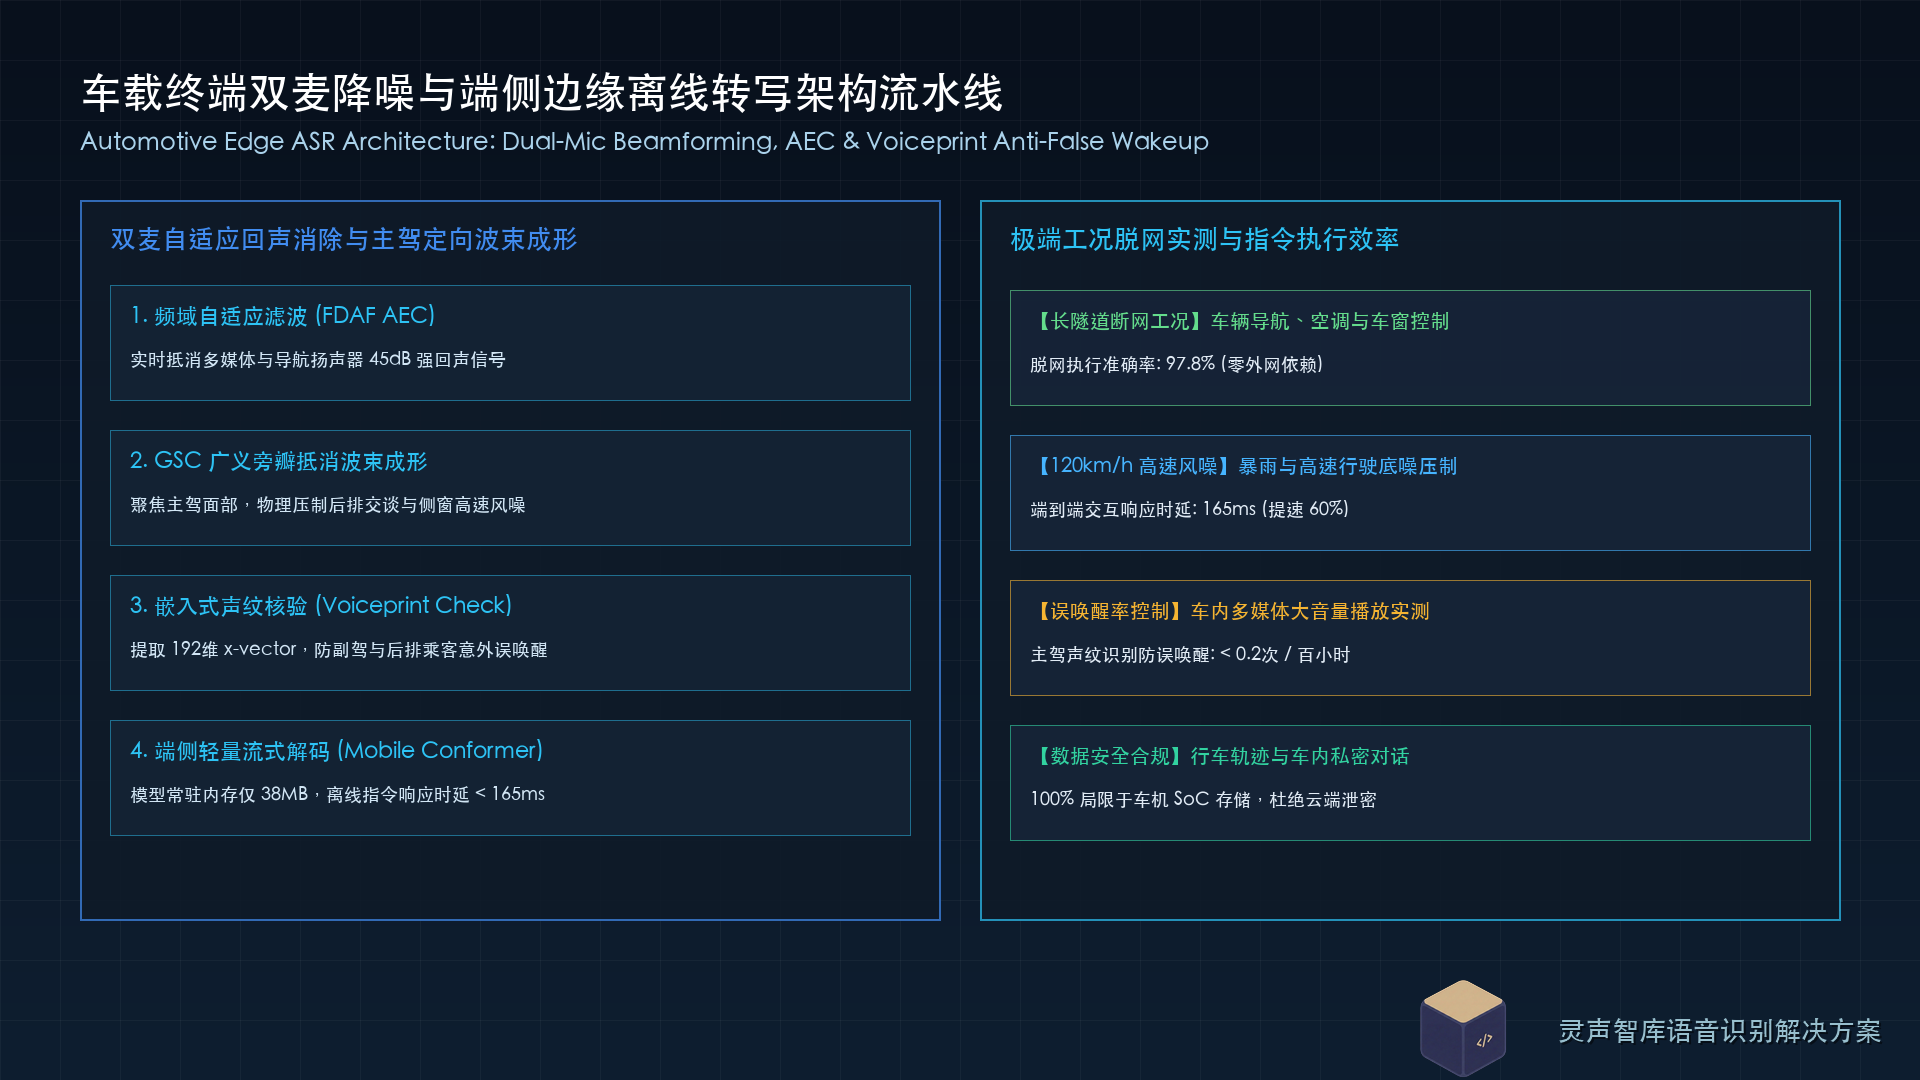The image size is (1920, 1080).
Task: Click the slide title 车载终端双麦降噪与端侧边缘离线转写架构流水线
Action: pos(542,93)
